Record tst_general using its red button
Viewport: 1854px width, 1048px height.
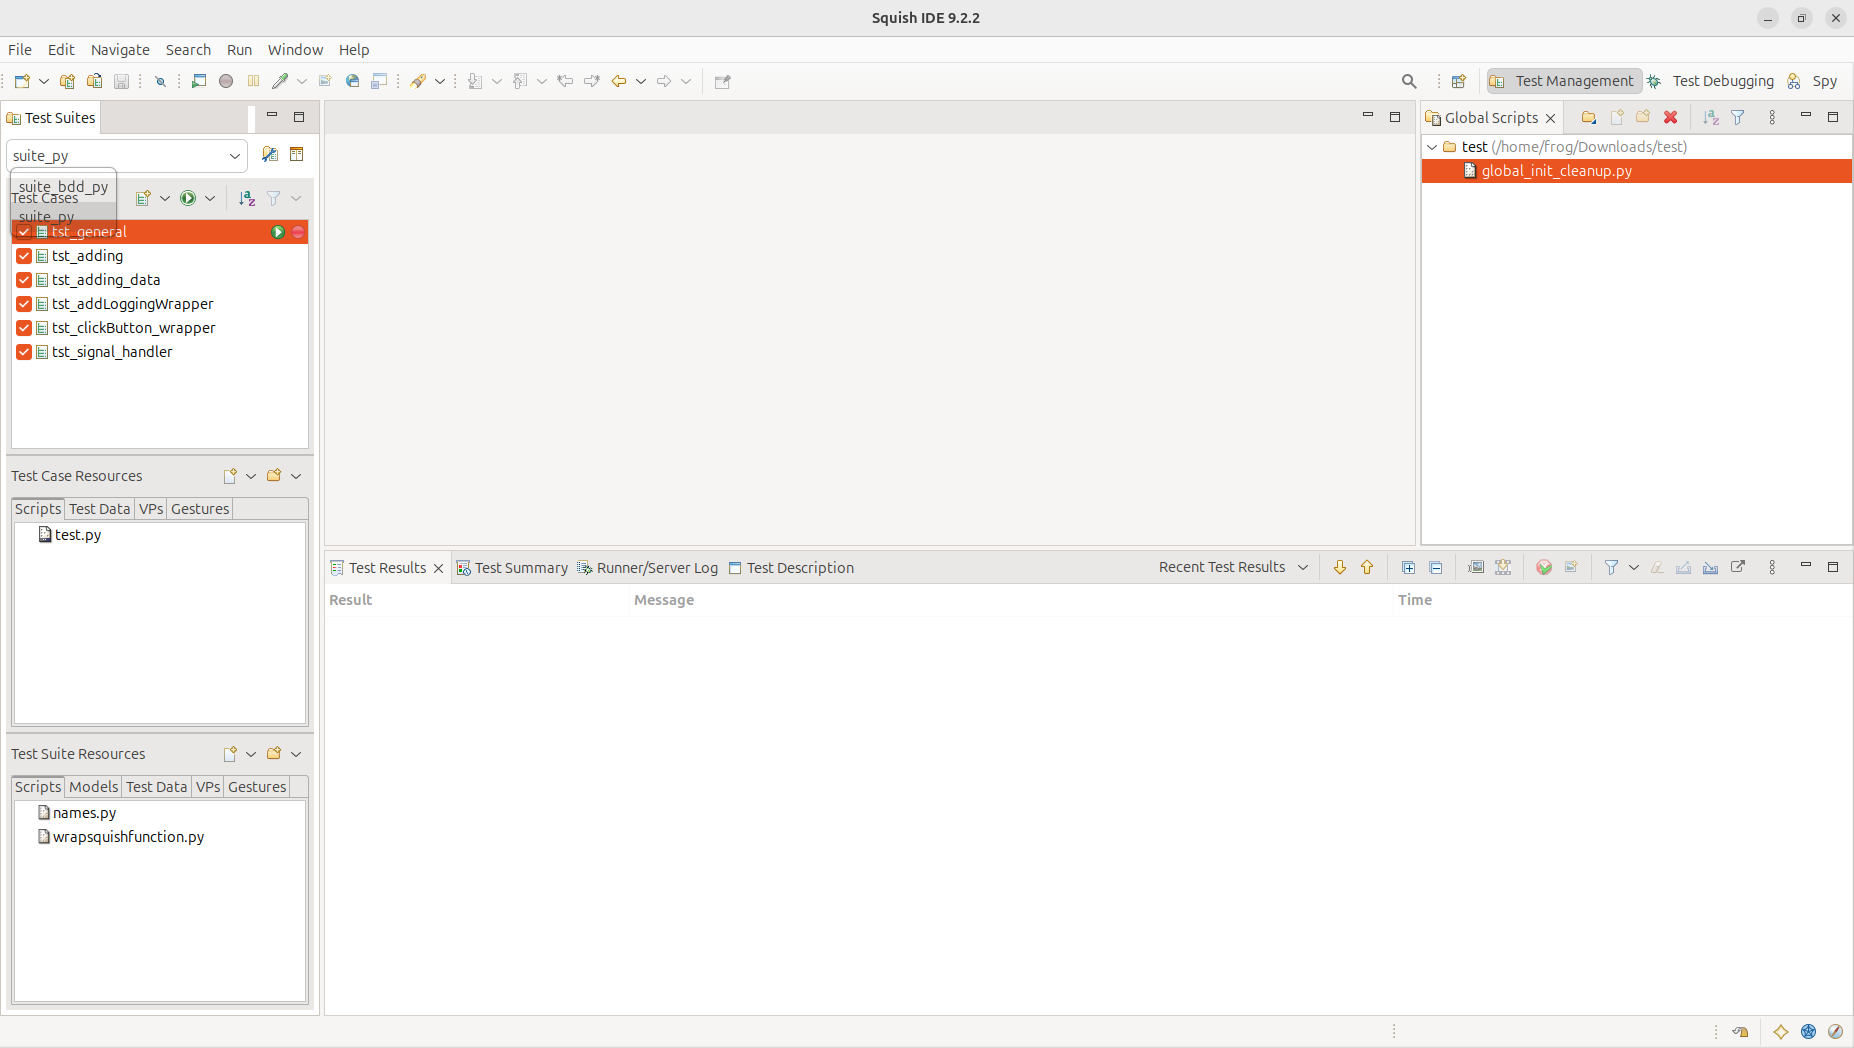point(297,232)
